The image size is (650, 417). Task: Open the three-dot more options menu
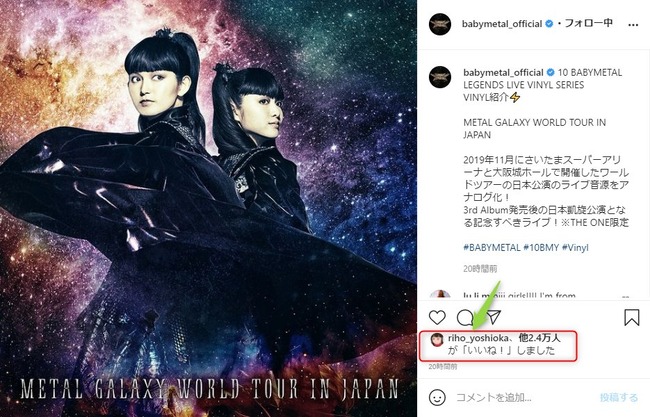(633, 25)
